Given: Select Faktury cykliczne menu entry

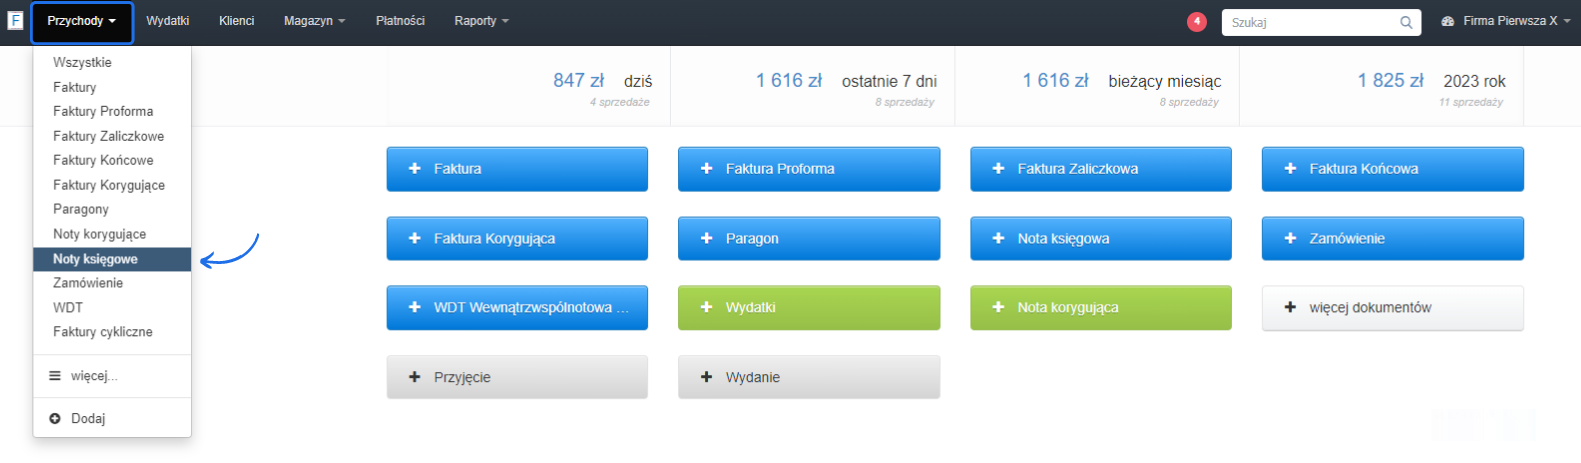Looking at the screenshot, I should tap(103, 332).
